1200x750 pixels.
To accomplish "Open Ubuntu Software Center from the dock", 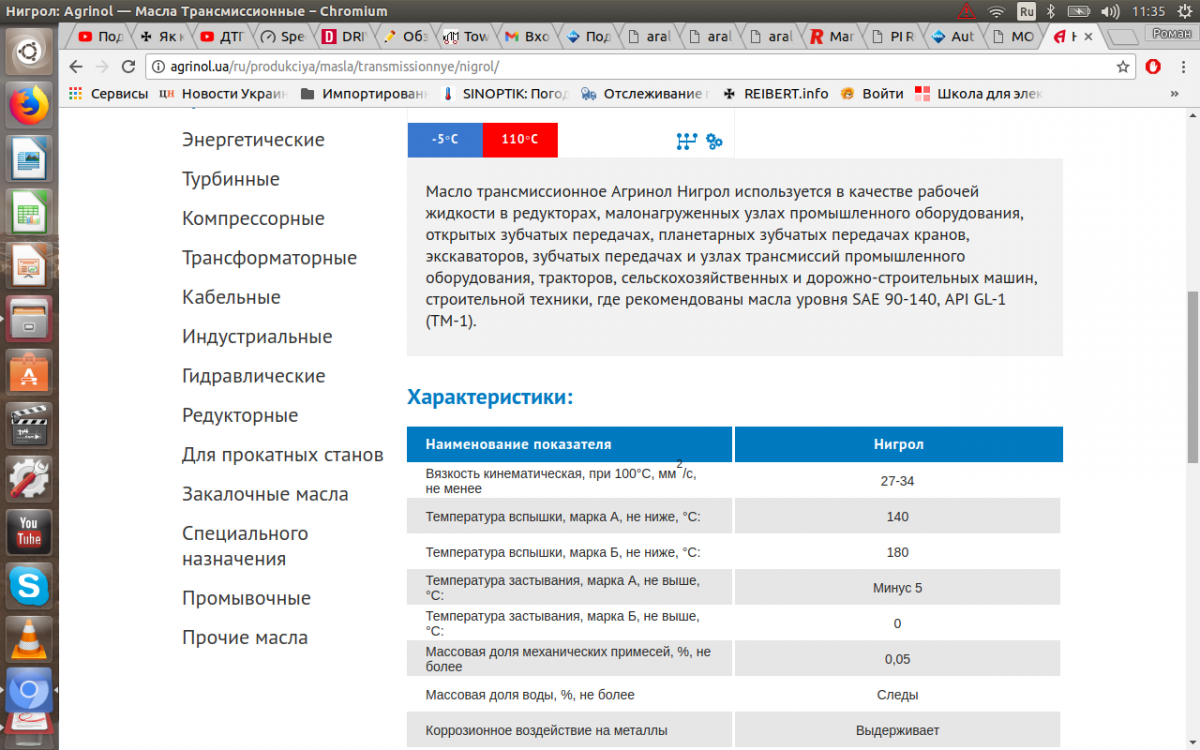I will (29, 374).
